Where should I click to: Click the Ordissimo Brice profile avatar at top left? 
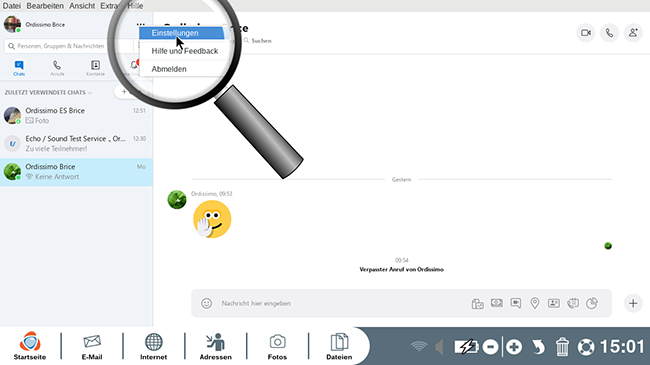pyautogui.click(x=12, y=24)
